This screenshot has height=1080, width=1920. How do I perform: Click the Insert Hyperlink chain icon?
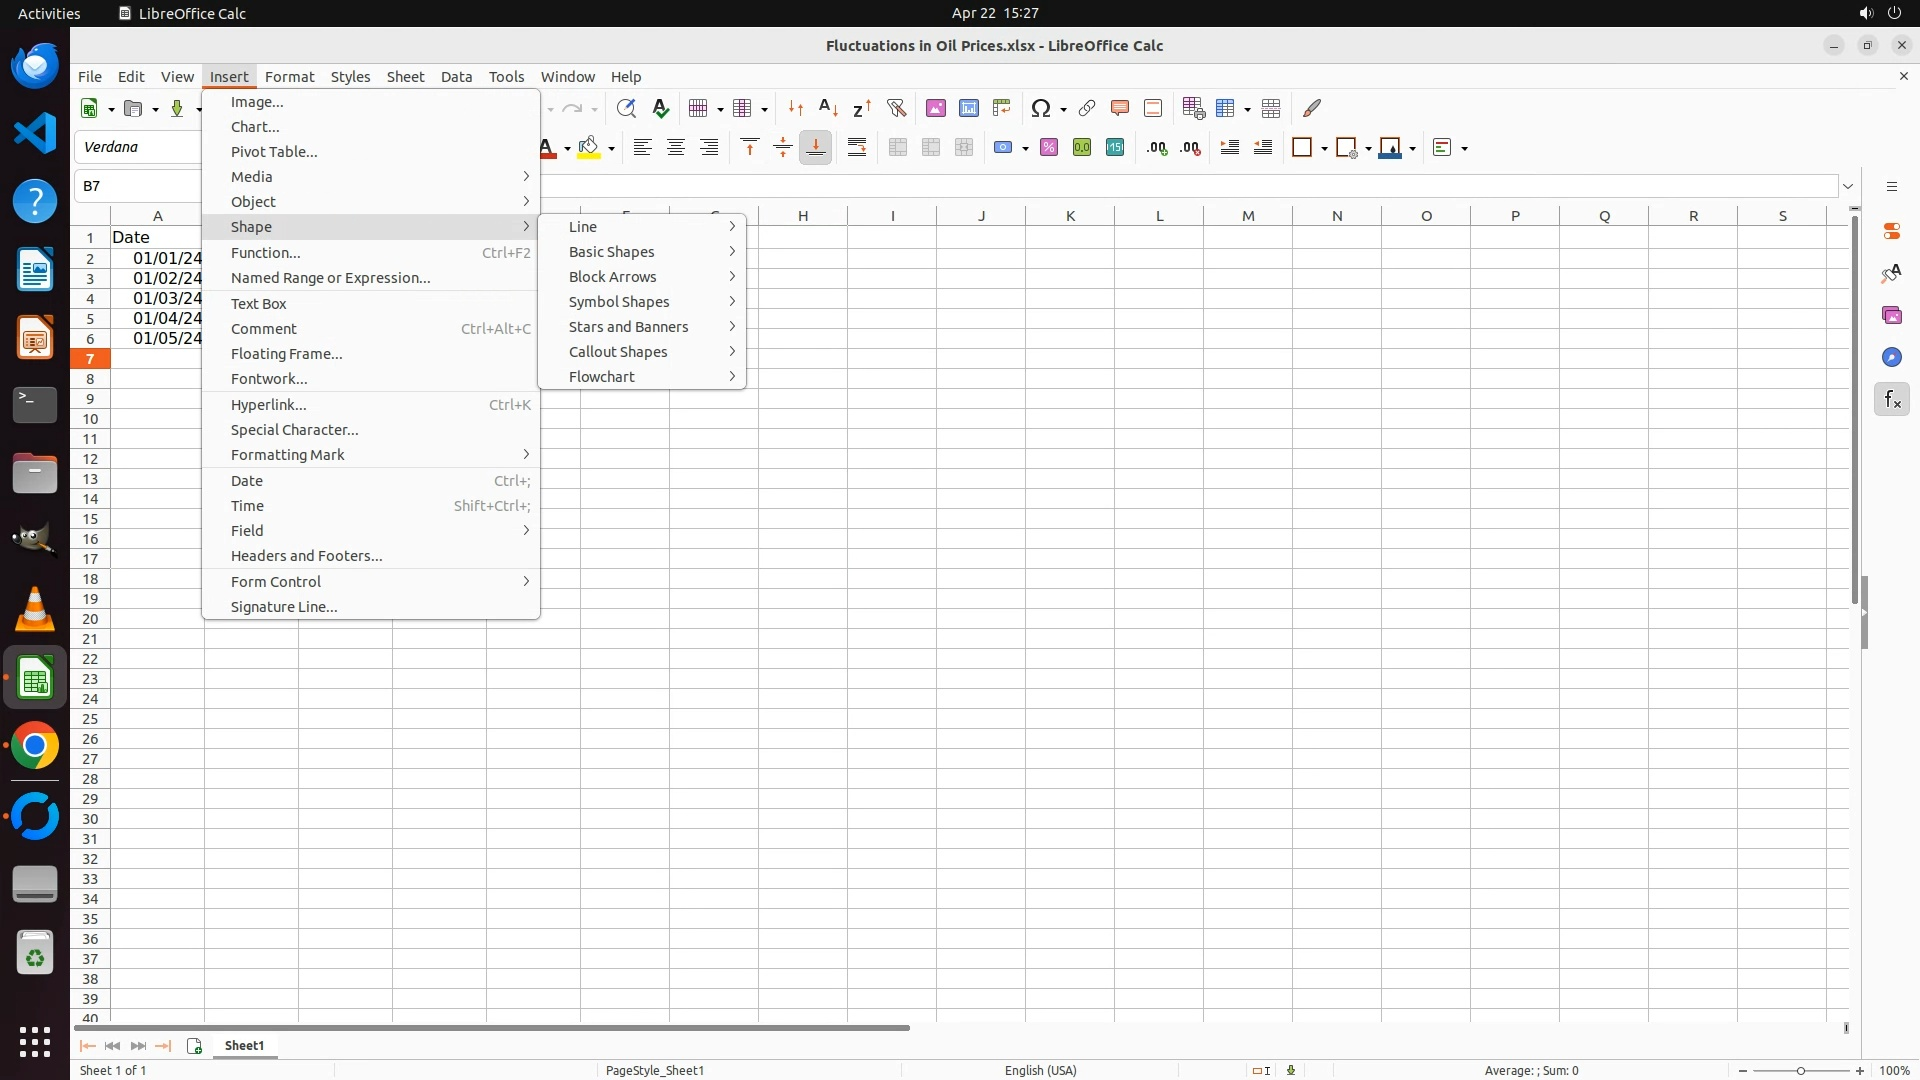[1087, 108]
